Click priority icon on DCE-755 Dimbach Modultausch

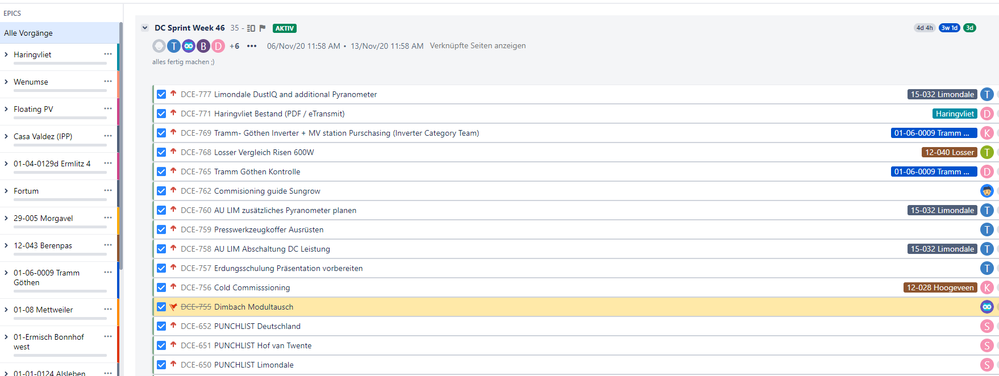(173, 307)
